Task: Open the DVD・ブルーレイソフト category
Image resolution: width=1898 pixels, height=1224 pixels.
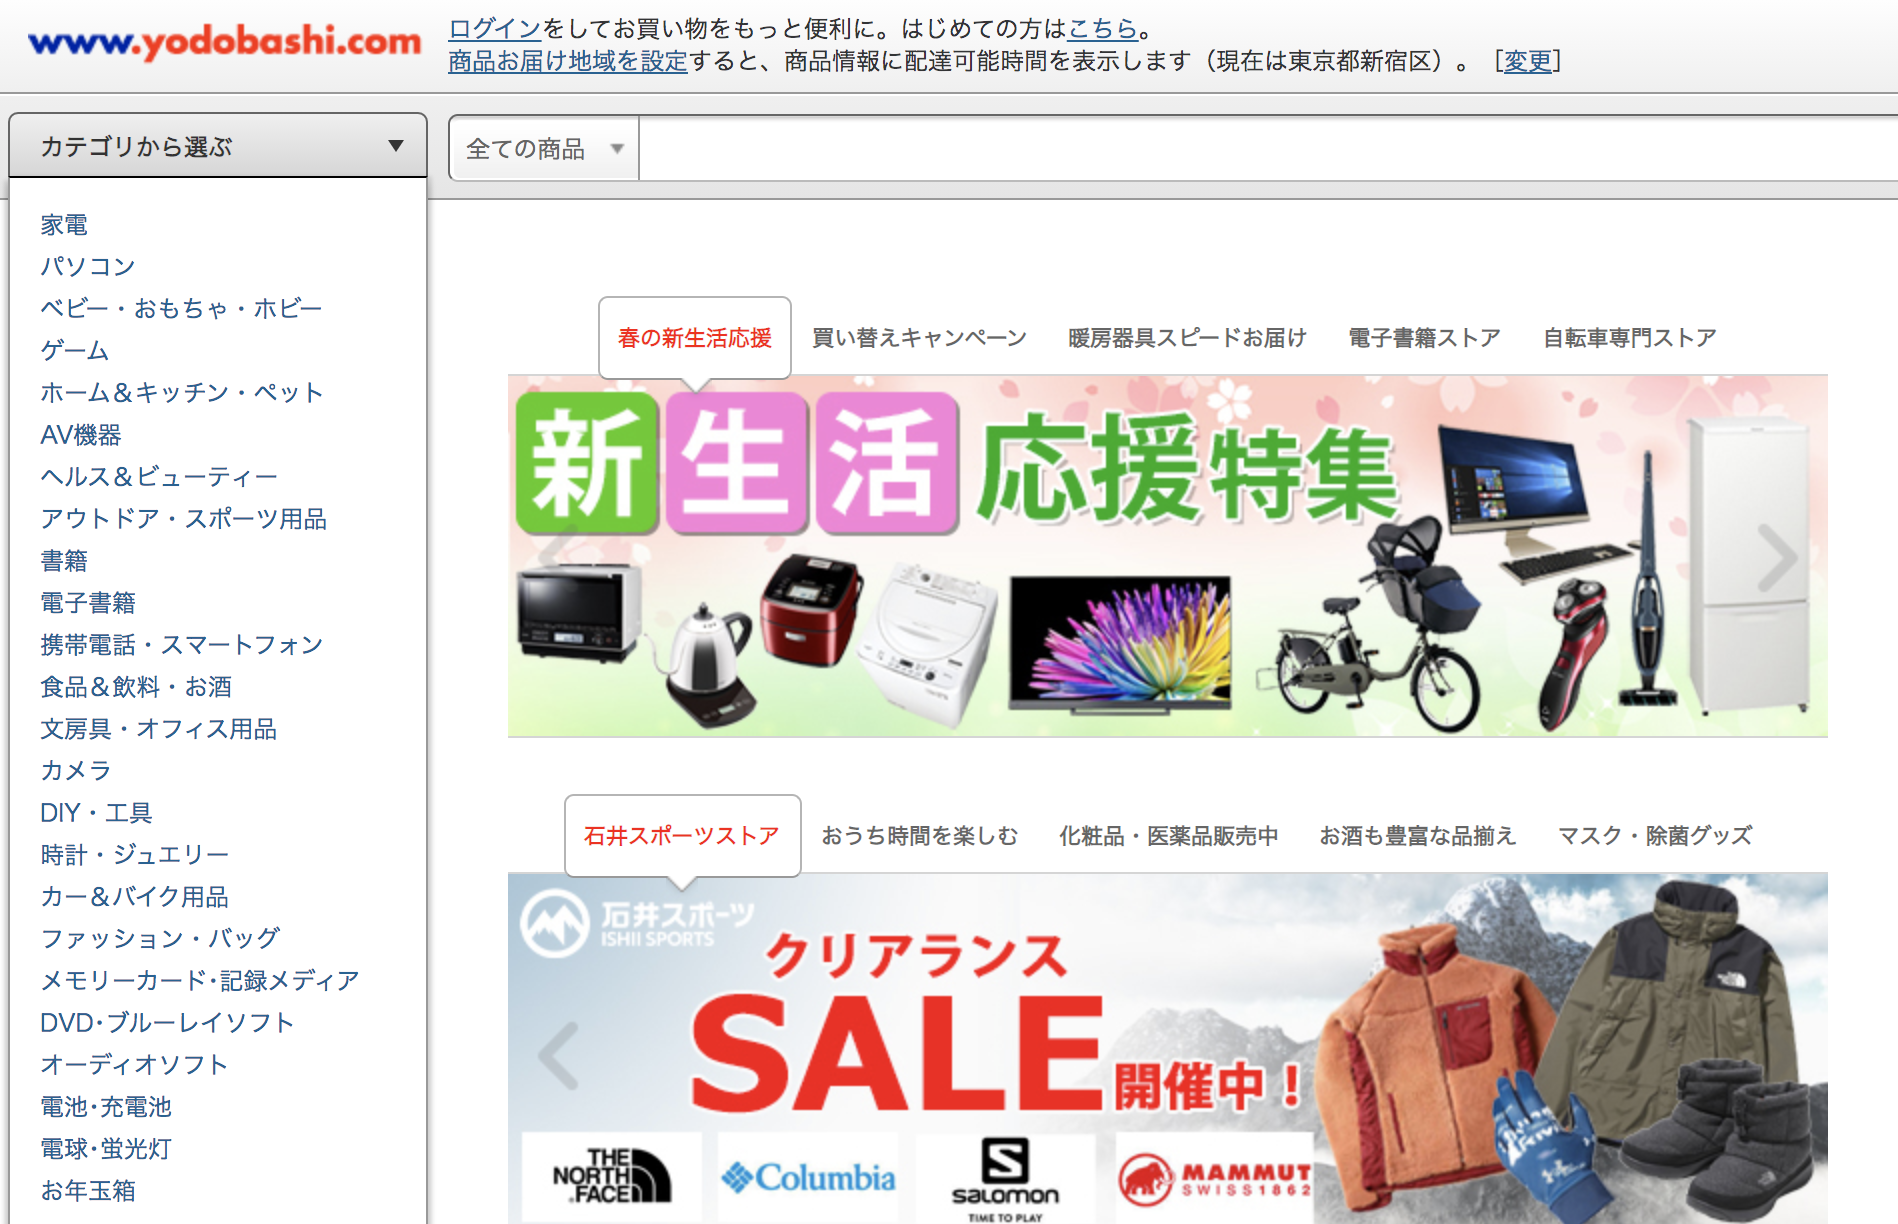Action: pyautogui.click(x=167, y=1023)
